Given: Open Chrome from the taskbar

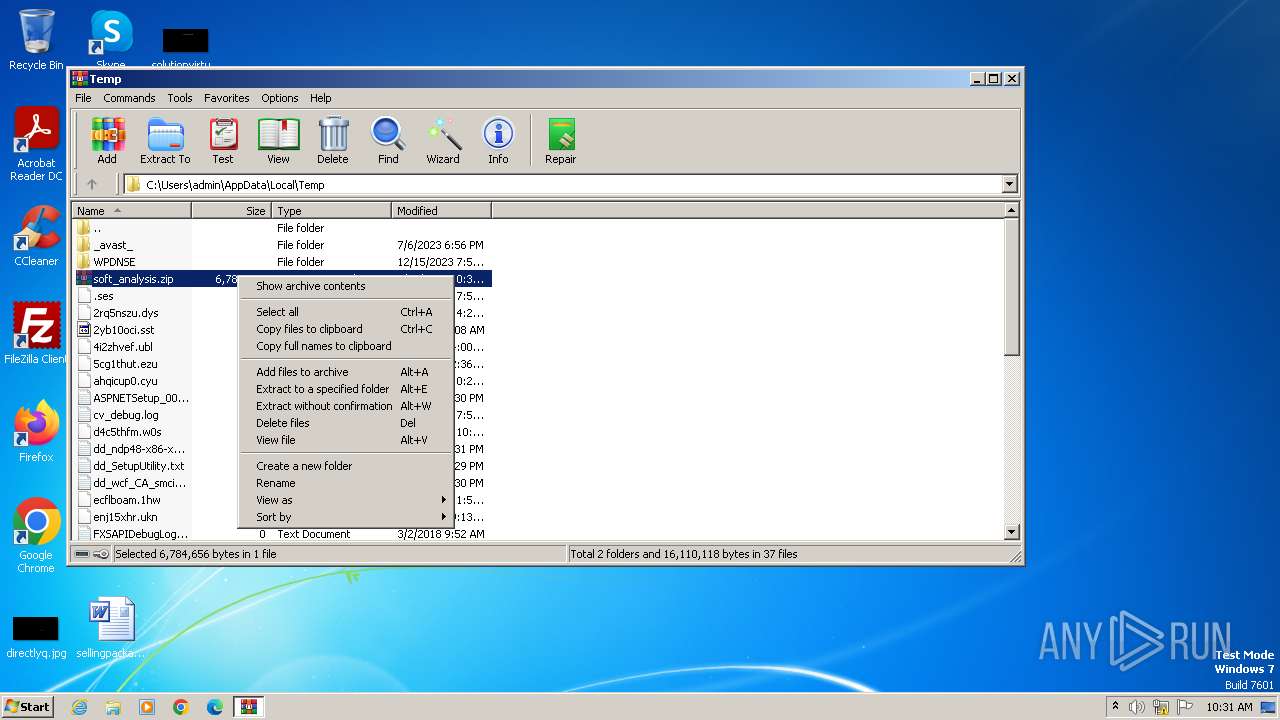Looking at the screenshot, I should [x=181, y=707].
